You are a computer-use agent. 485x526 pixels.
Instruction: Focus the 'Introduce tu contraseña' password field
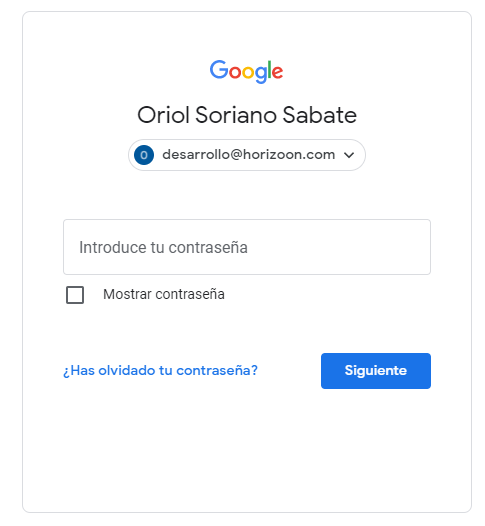pyautogui.click(x=247, y=247)
